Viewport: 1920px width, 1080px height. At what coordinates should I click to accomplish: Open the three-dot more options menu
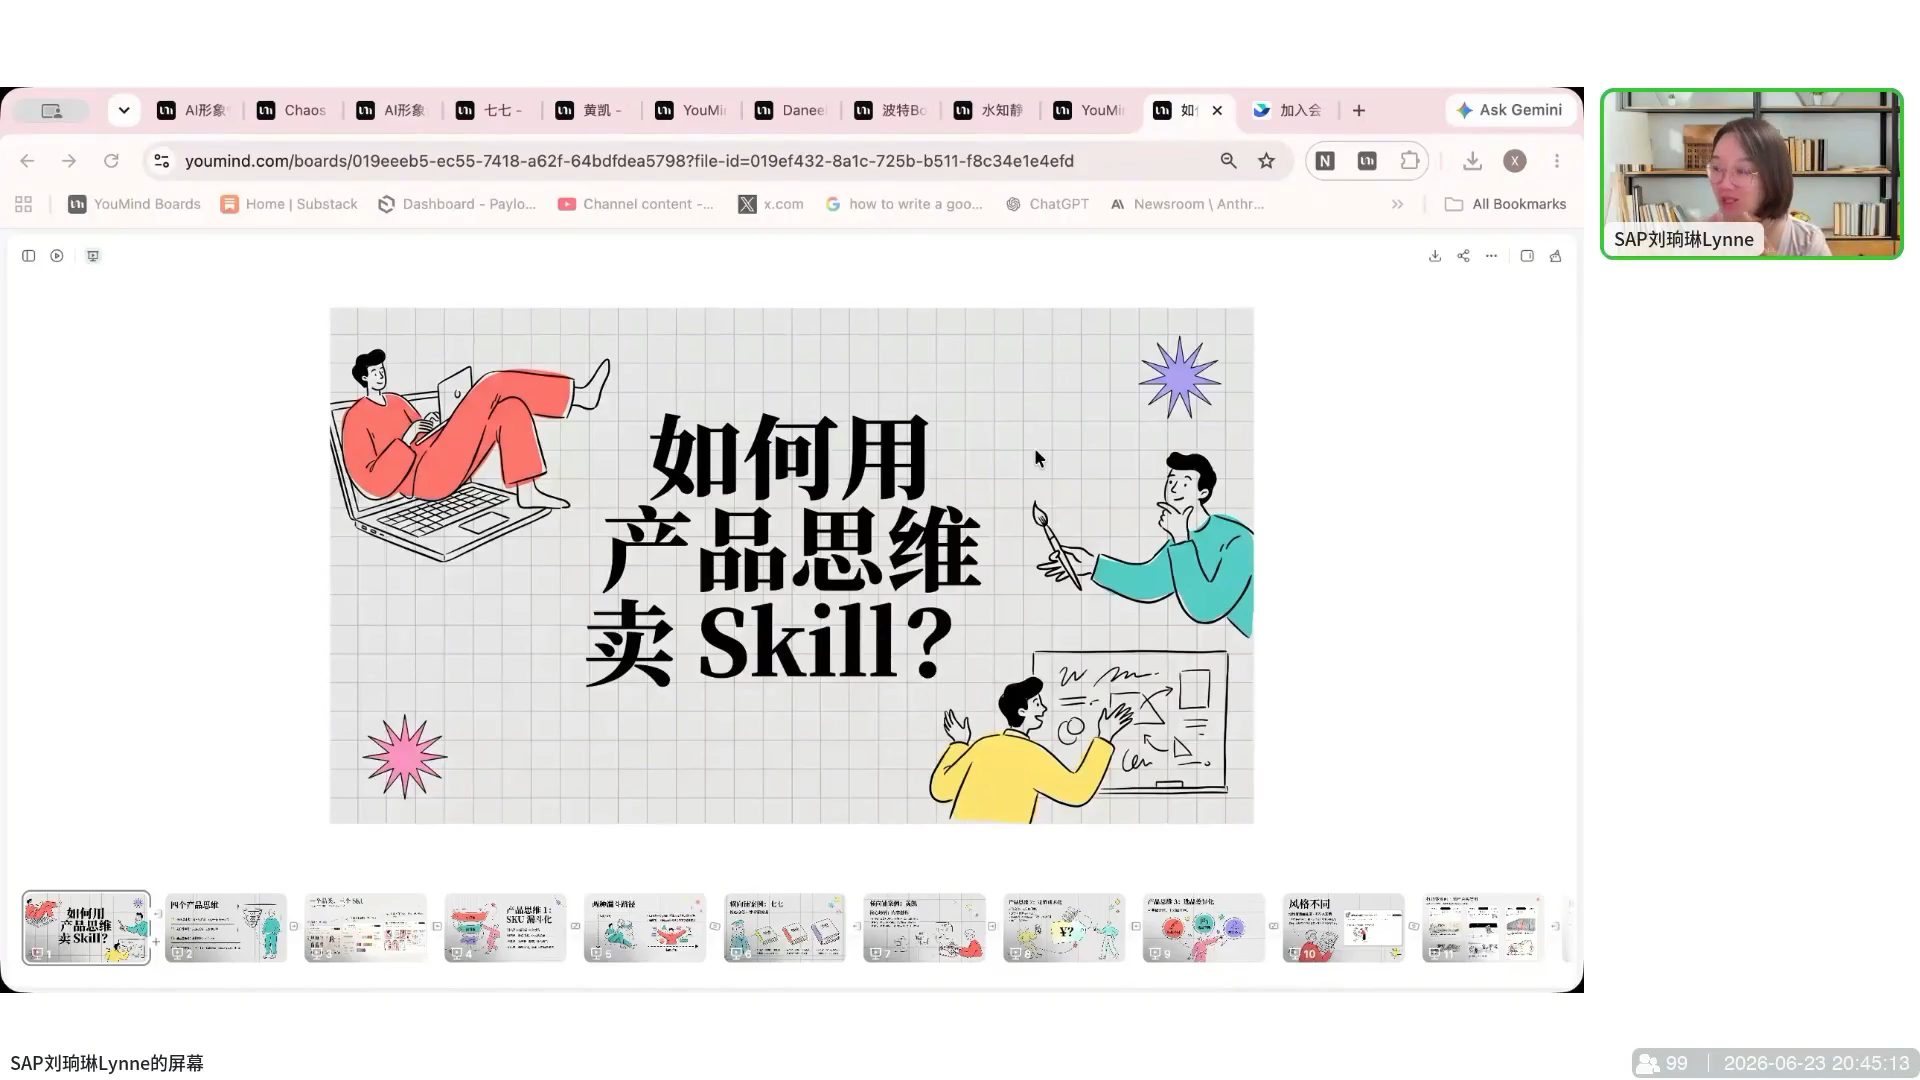[1491, 256]
